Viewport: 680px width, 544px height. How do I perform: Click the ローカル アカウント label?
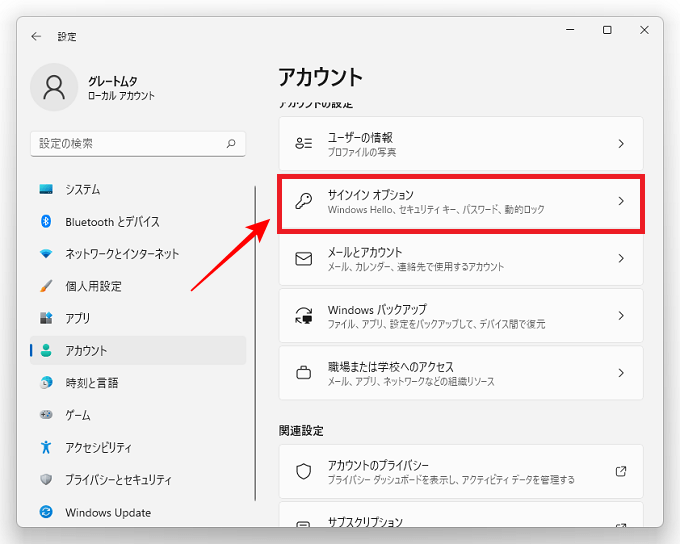pos(121,95)
